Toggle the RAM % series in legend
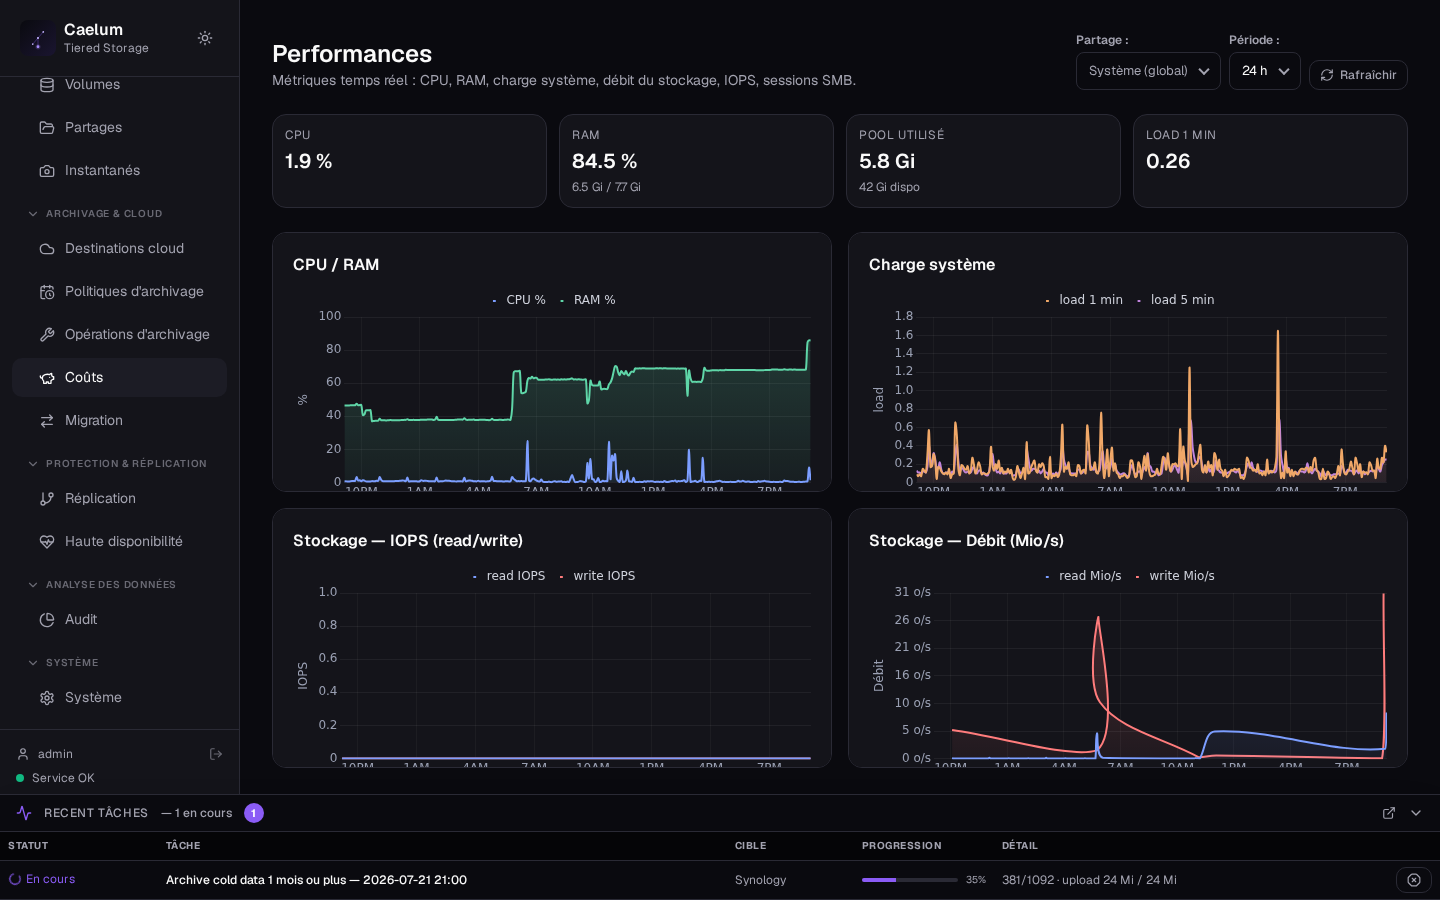 click(588, 300)
